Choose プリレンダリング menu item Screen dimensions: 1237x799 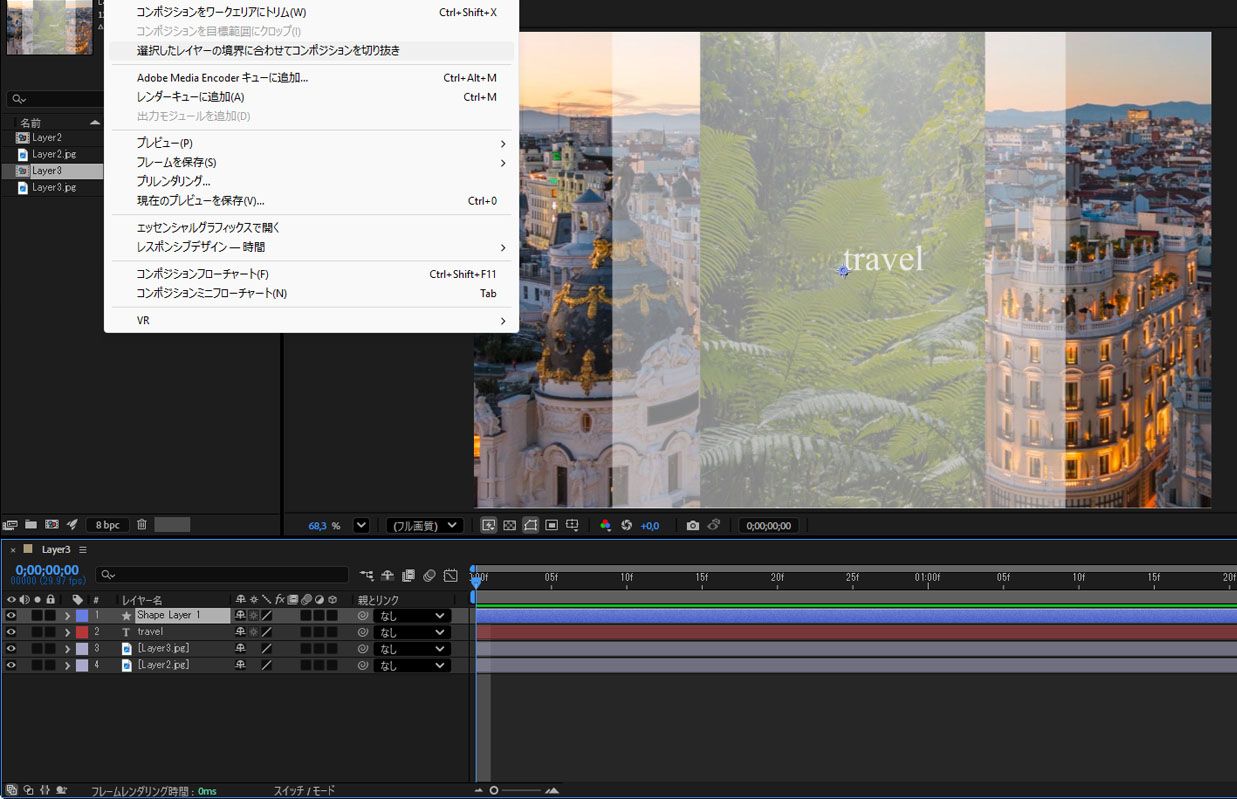tap(312, 181)
